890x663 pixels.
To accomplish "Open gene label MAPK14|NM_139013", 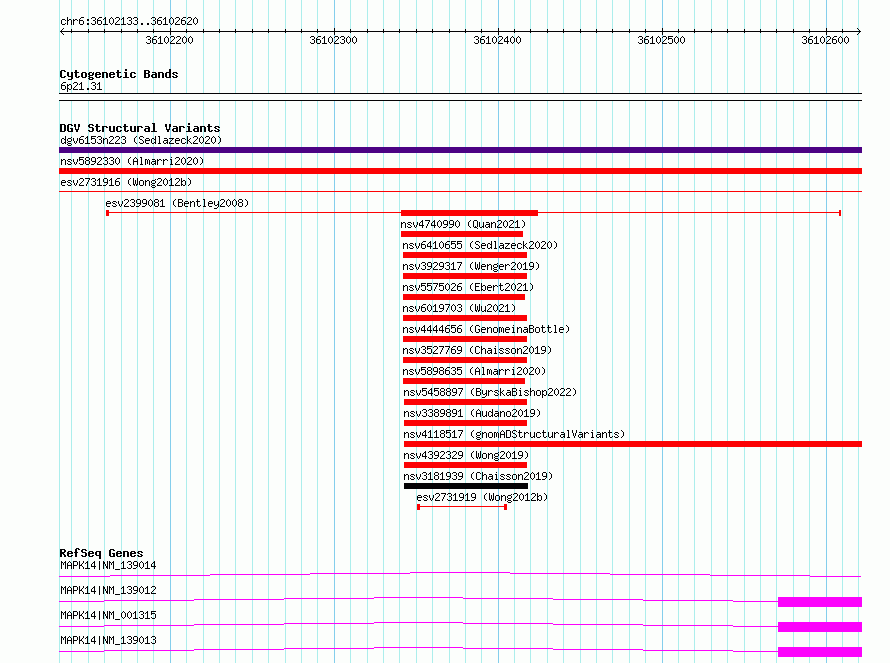I will pyautogui.click(x=108, y=640).
